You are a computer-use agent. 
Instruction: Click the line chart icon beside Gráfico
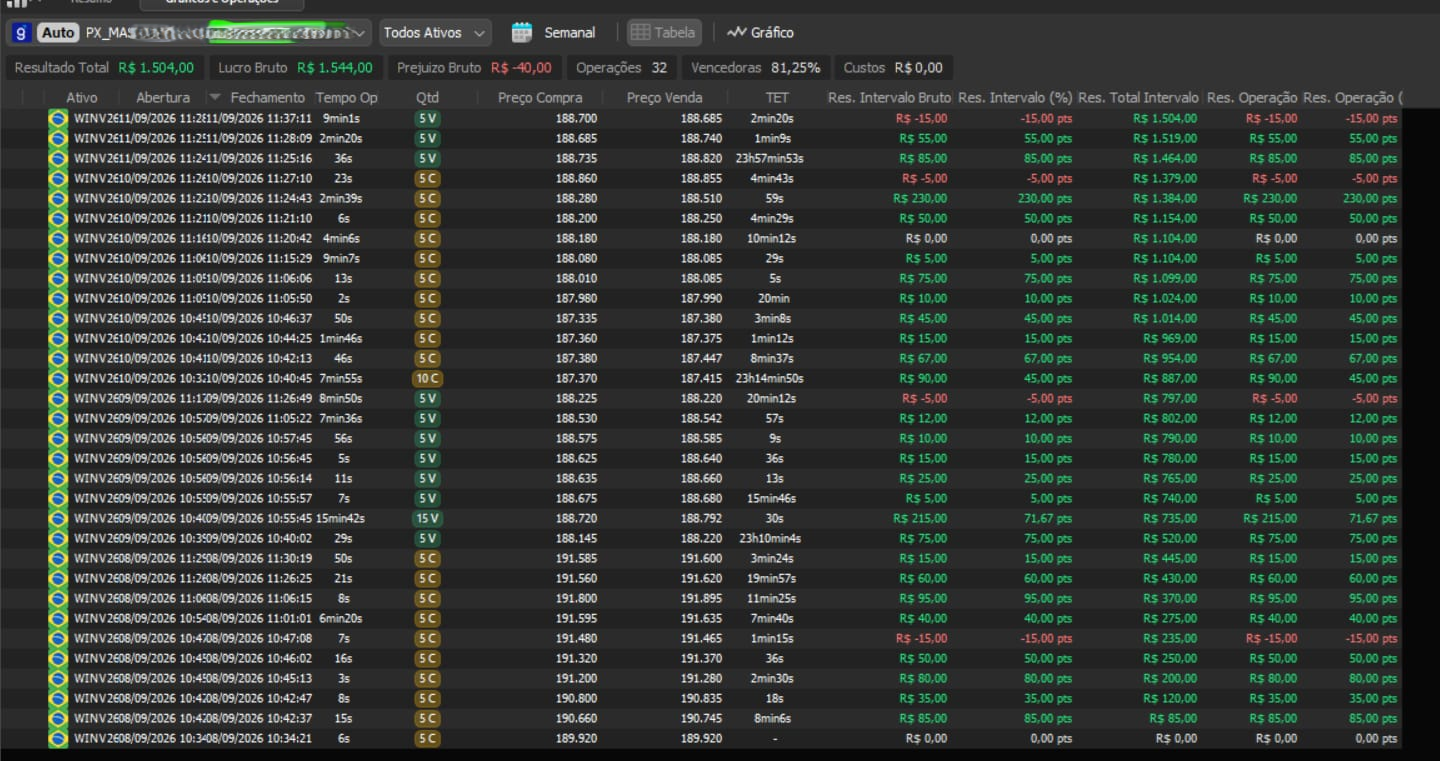click(736, 33)
